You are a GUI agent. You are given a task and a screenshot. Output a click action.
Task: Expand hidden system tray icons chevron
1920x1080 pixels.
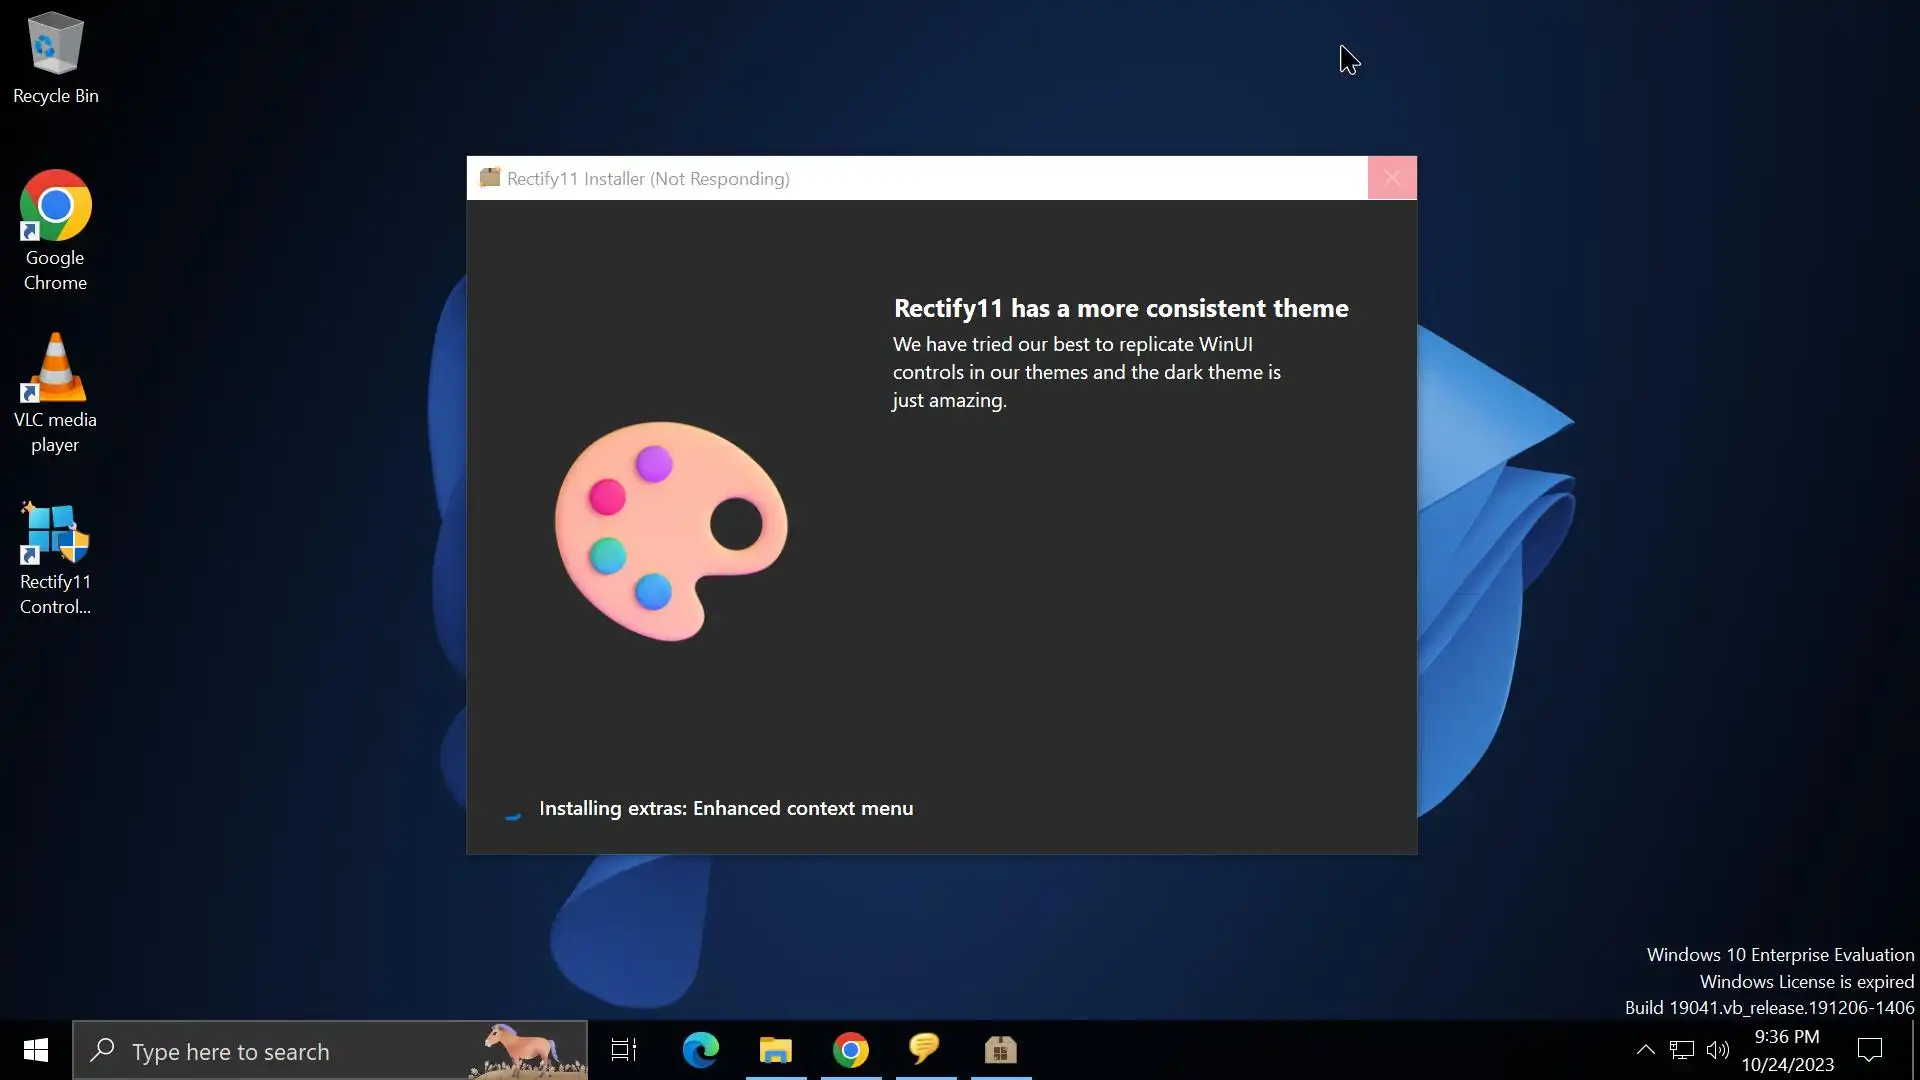1645,1050
